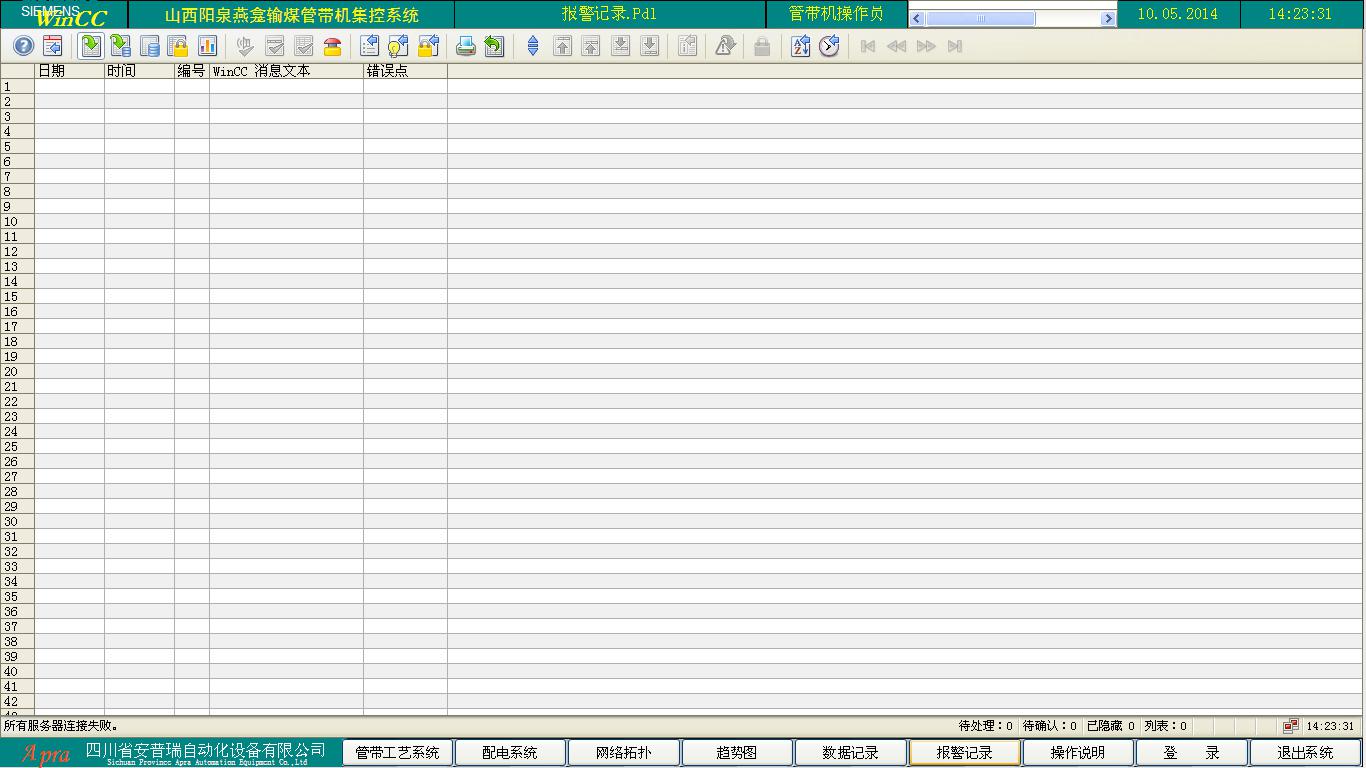1366x768 pixels.
Task: Open the time base clock dialog
Action: [x=829, y=46]
